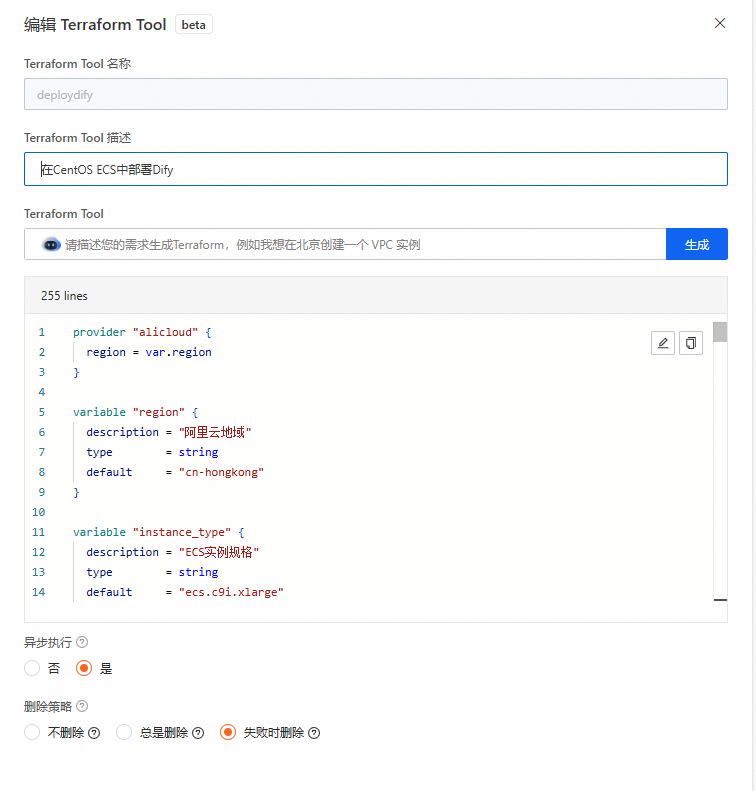Click code line 'variable "instance_type" {'
Viewport: 756px width, 791px height.
(x=158, y=532)
